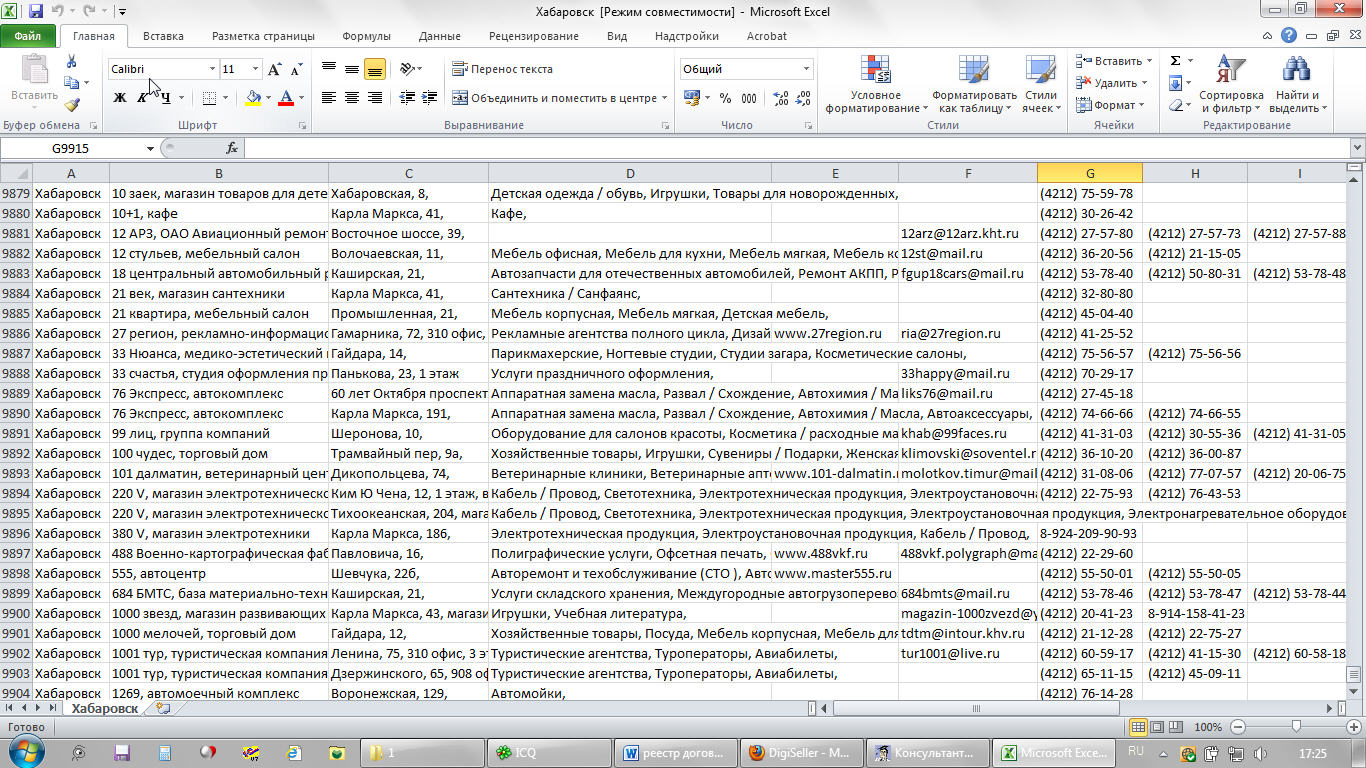The width and height of the screenshot is (1366, 768).
Task: Align text to top of cell
Action: click(x=329, y=69)
